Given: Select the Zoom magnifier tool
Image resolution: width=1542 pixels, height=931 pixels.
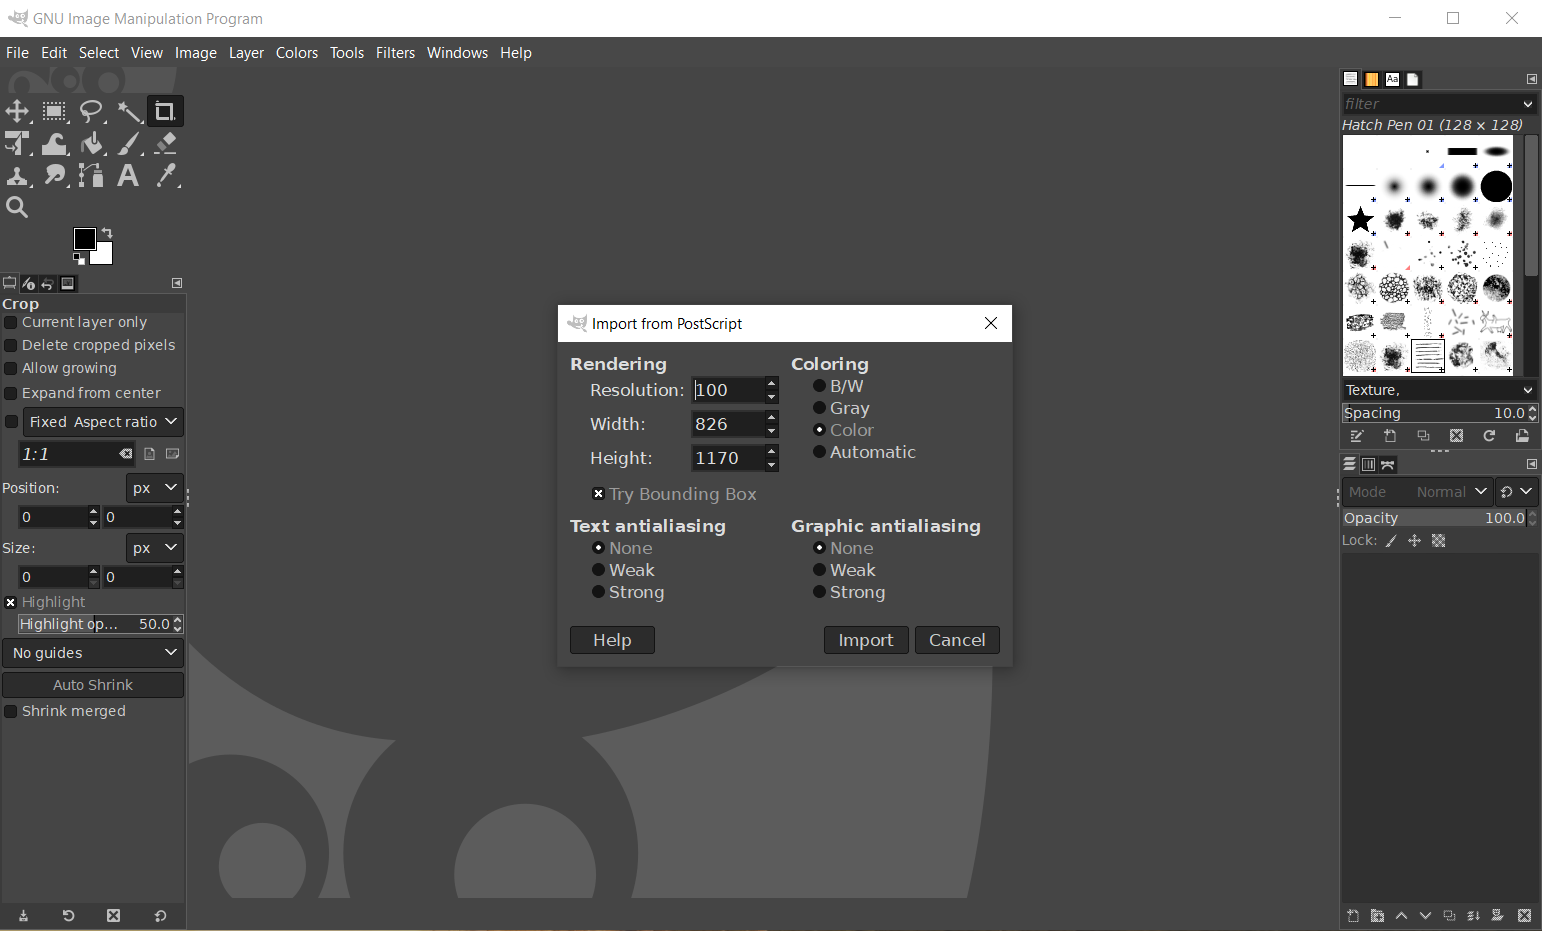Looking at the screenshot, I should [x=17, y=207].
